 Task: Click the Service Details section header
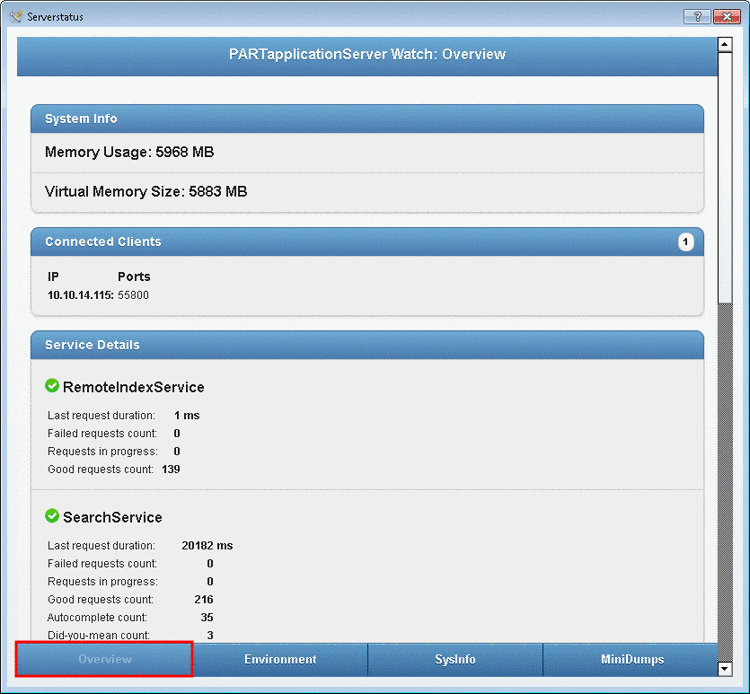[367, 345]
